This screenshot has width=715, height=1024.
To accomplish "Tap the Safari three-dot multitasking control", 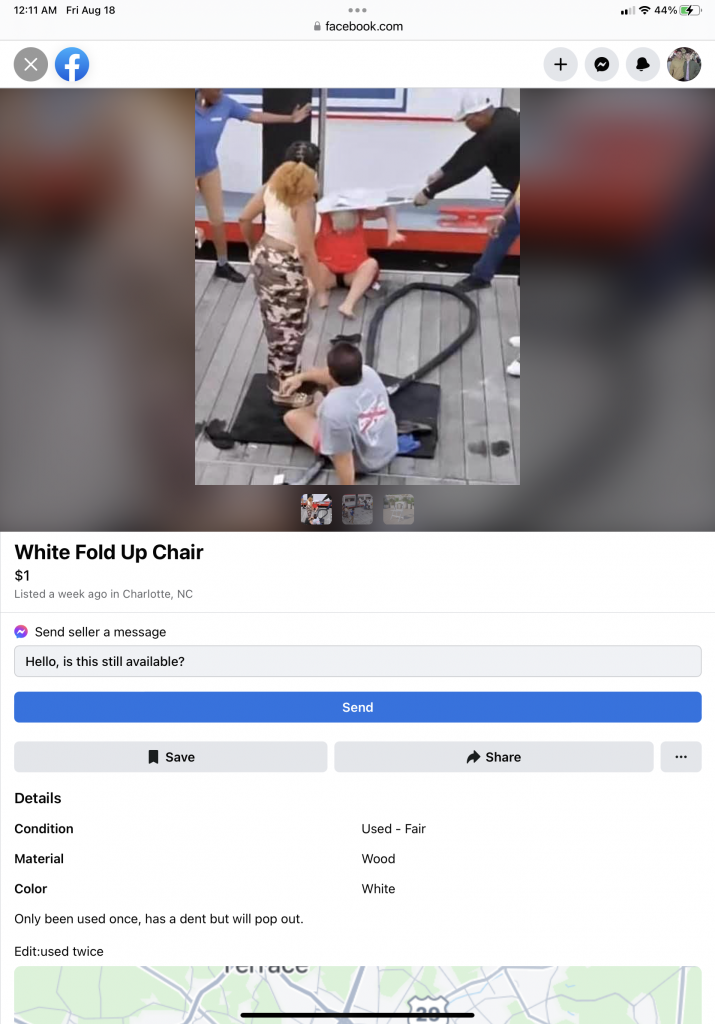I will 357,10.
